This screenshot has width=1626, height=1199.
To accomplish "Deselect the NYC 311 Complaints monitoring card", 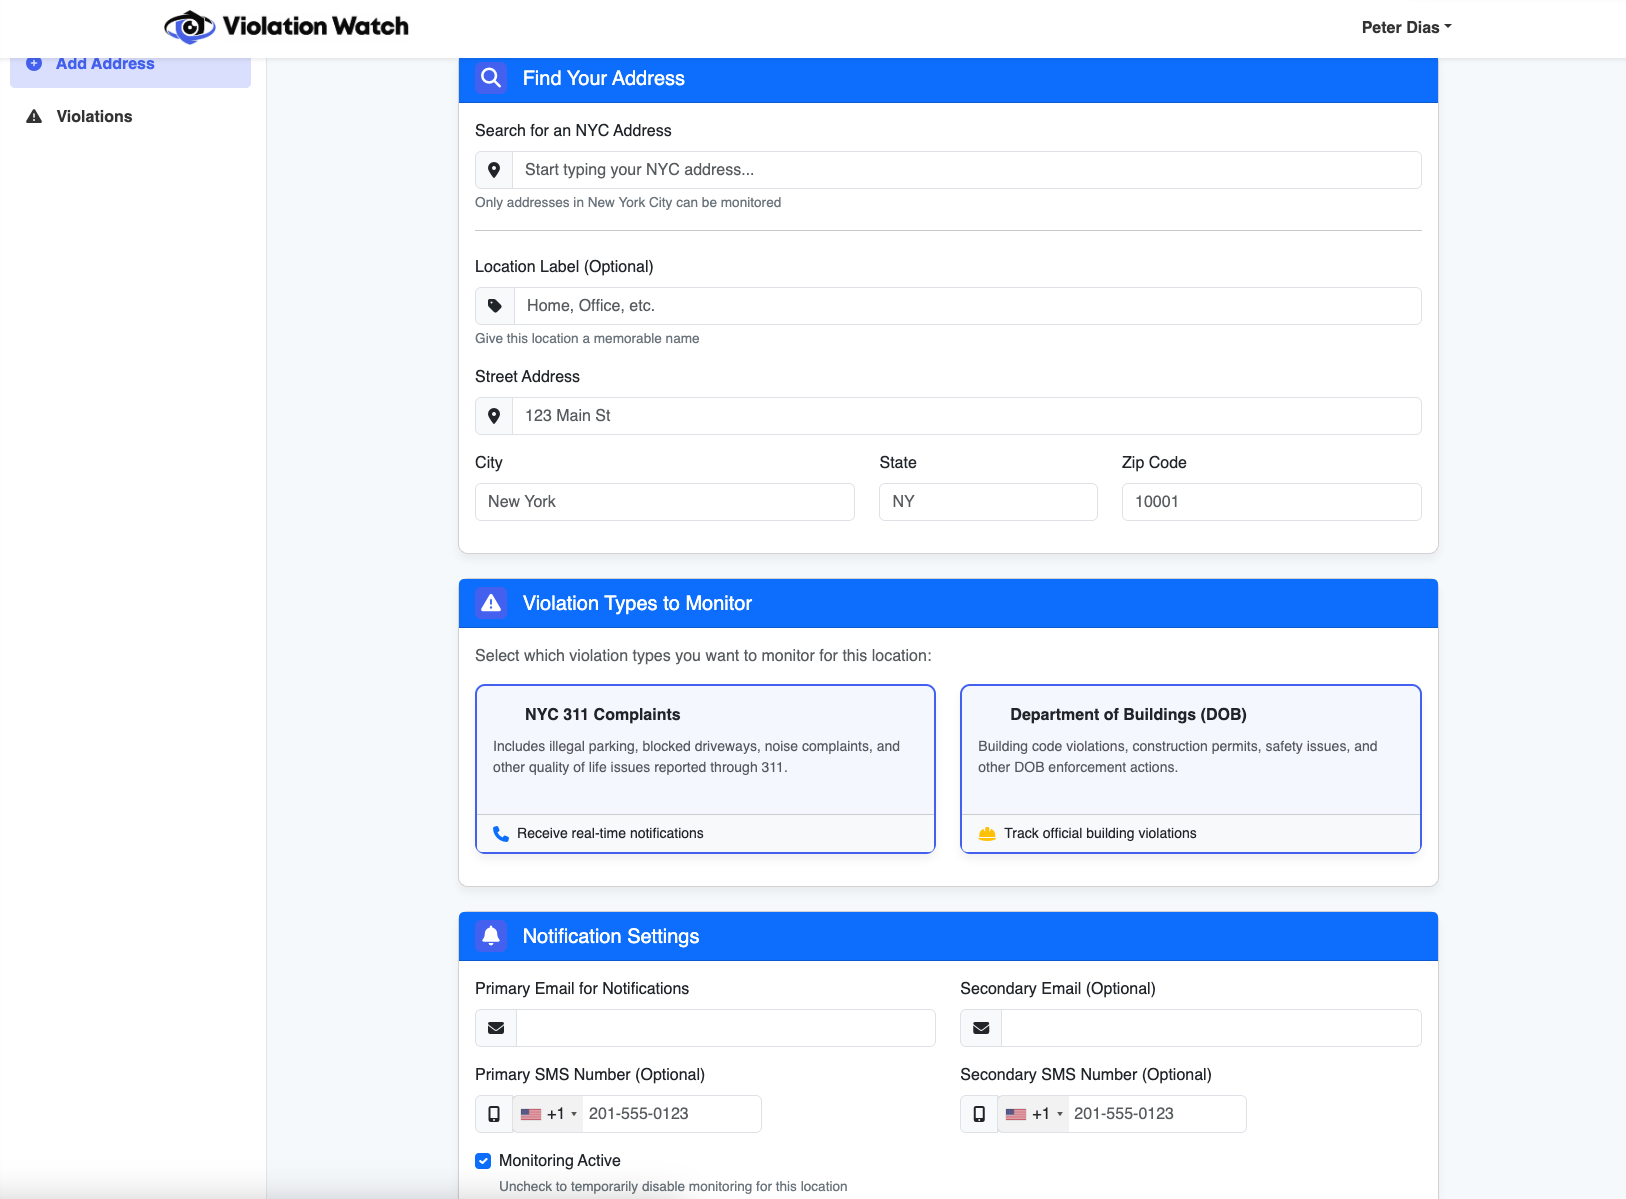I will tap(705, 755).
